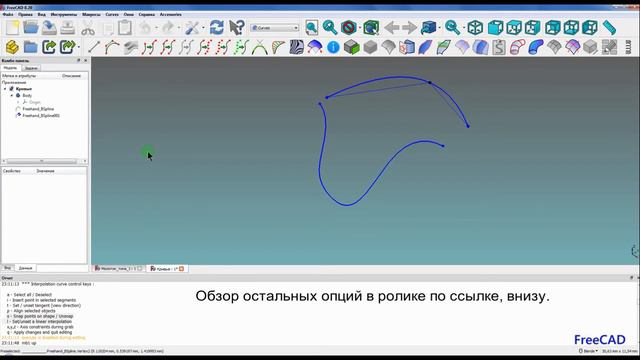The width and height of the screenshot is (640, 360).
Task: Open the Curves menu
Action: coord(112,14)
